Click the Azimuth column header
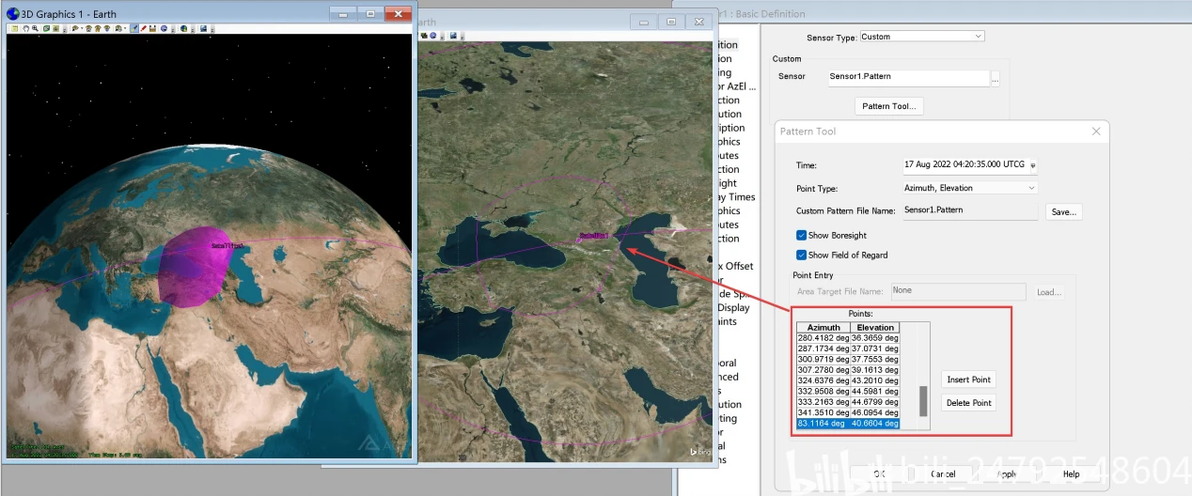The image size is (1192, 496). tap(823, 328)
